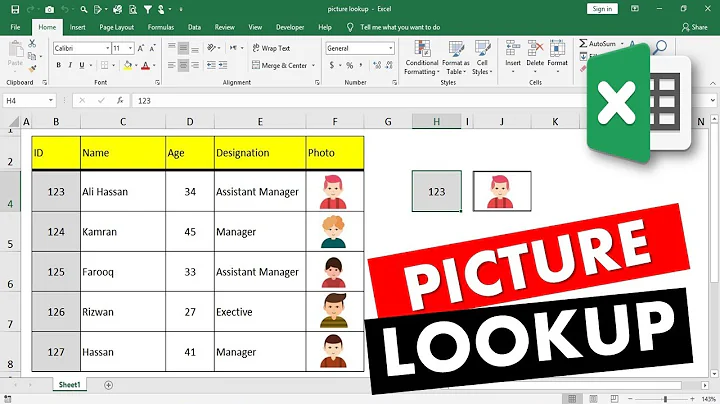Screen dimensions: 720x404
Task: Click the Ribbon Display Options icon
Action: 635,9
